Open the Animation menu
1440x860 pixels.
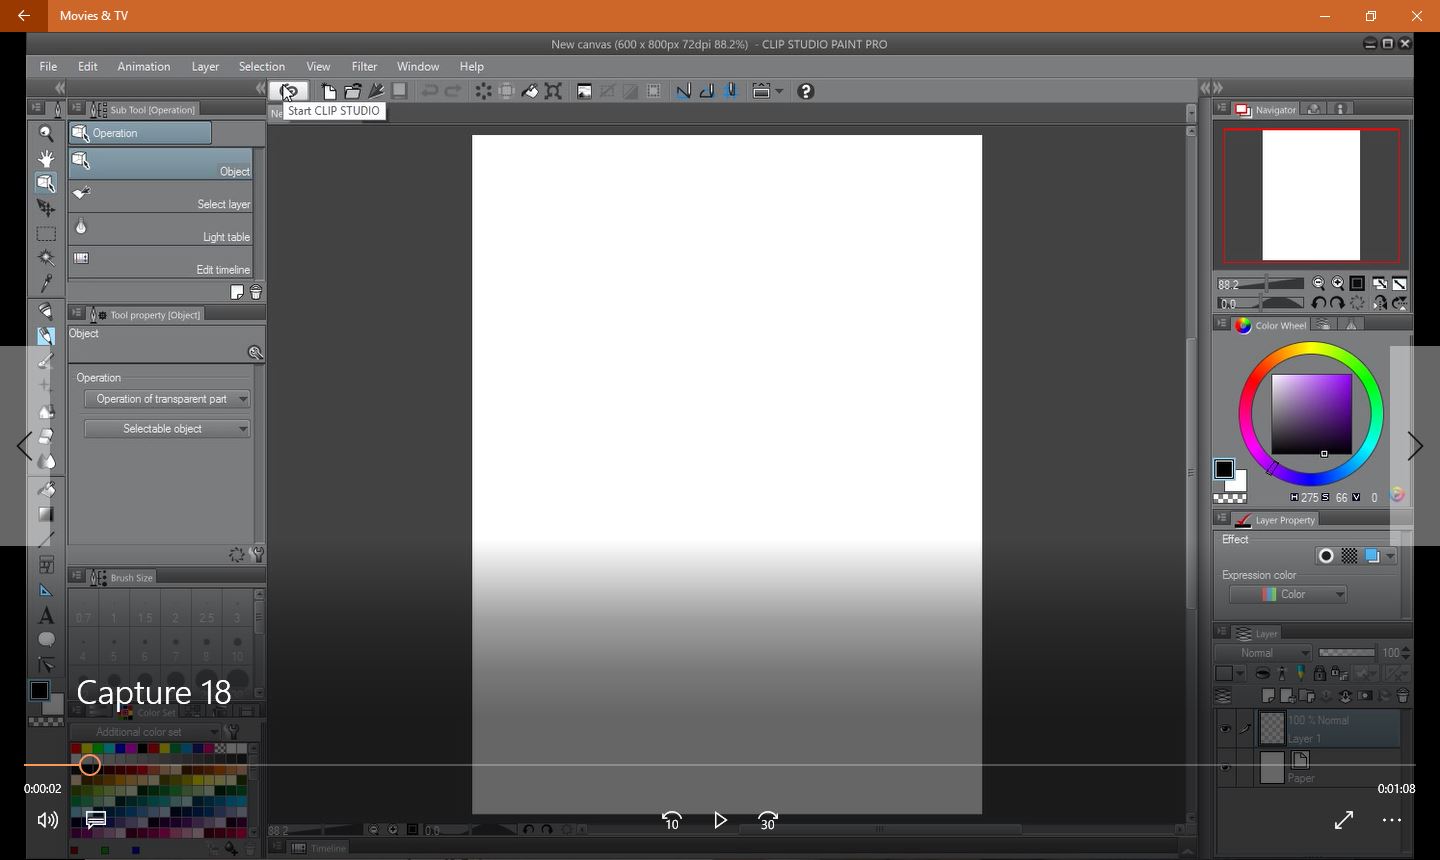[x=144, y=66]
